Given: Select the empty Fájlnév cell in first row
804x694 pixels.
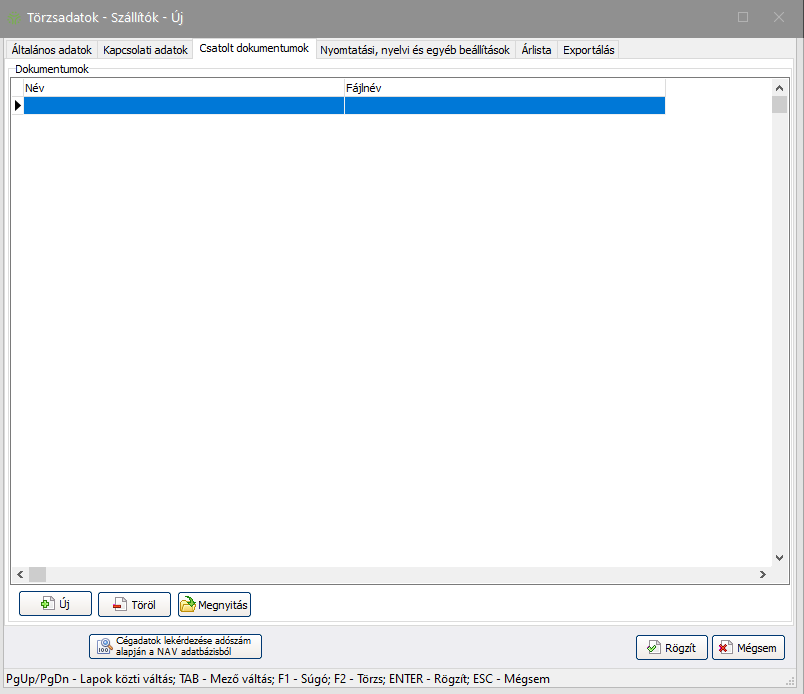Looking at the screenshot, I should click(x=504, y=105).
